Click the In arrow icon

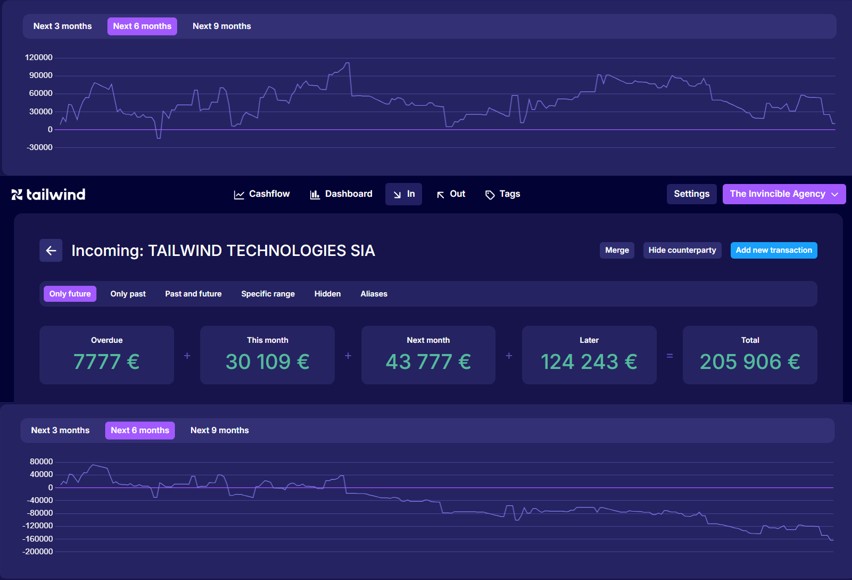397,195
